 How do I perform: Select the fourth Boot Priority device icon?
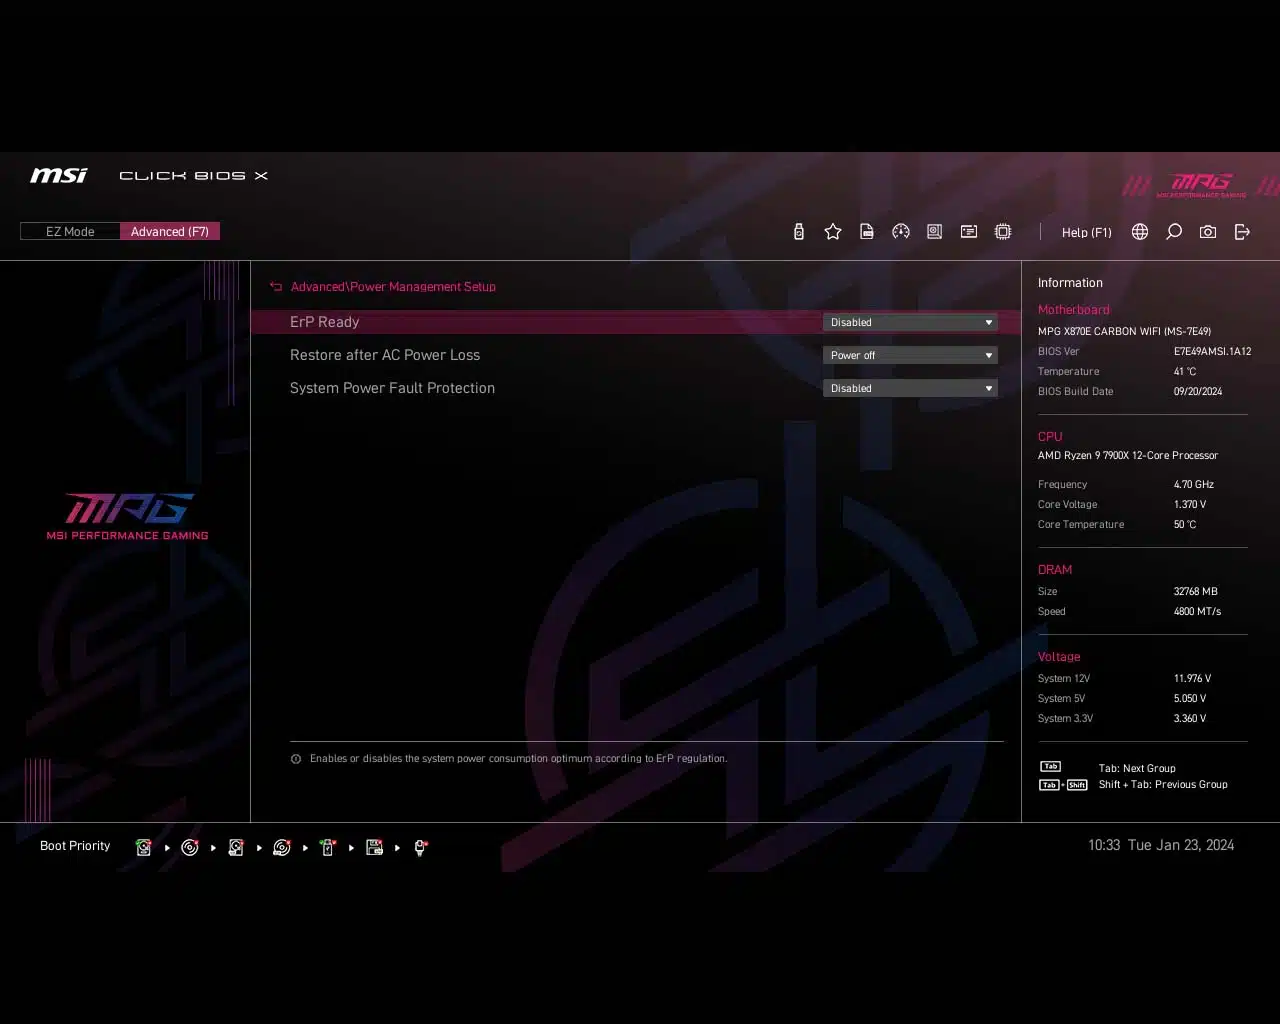[x=282, y=848]
